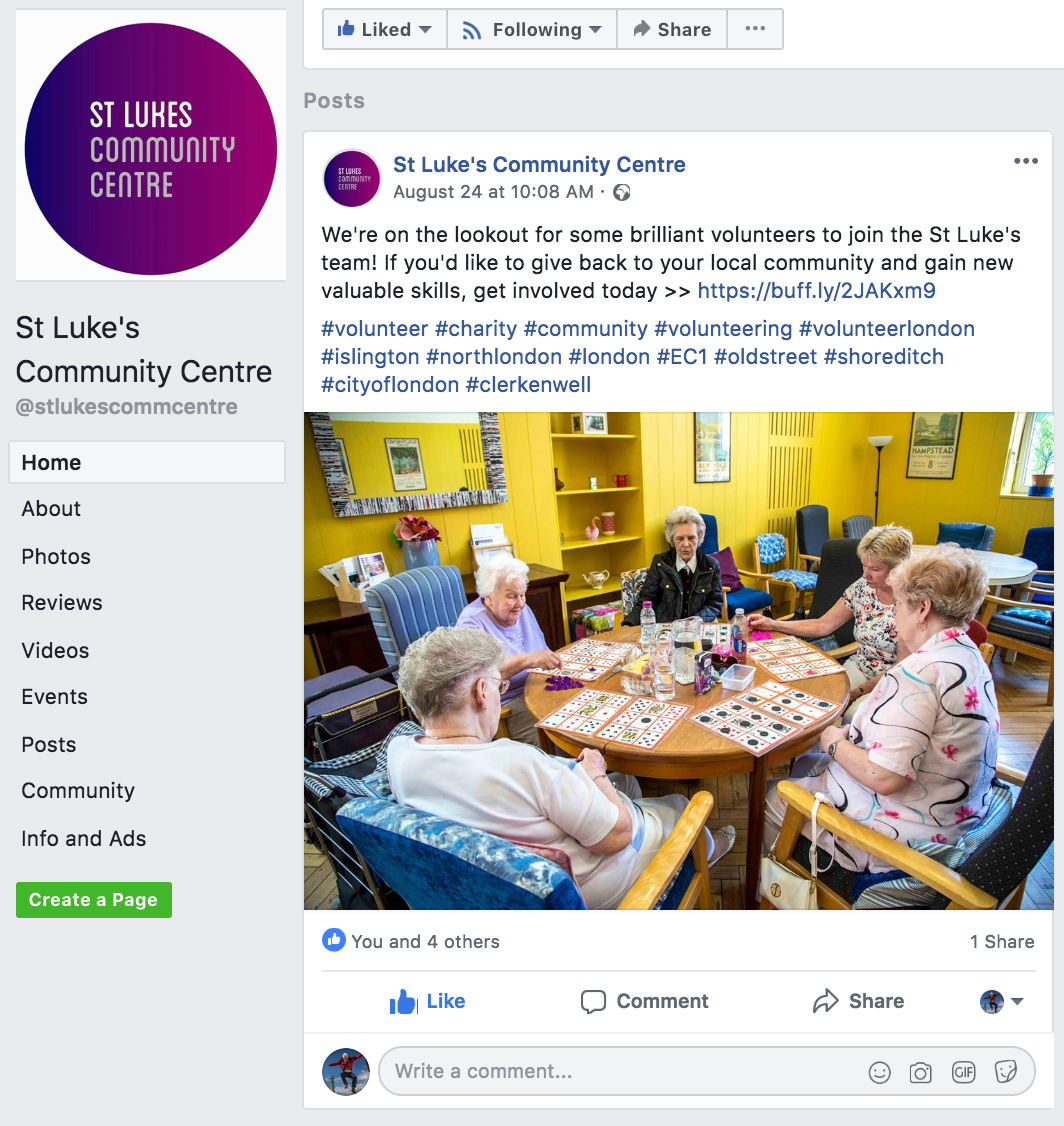Click the #volunteerlondon hashtag
1064x1126 pixels.
pyautogui.click(x=887, y=329)
